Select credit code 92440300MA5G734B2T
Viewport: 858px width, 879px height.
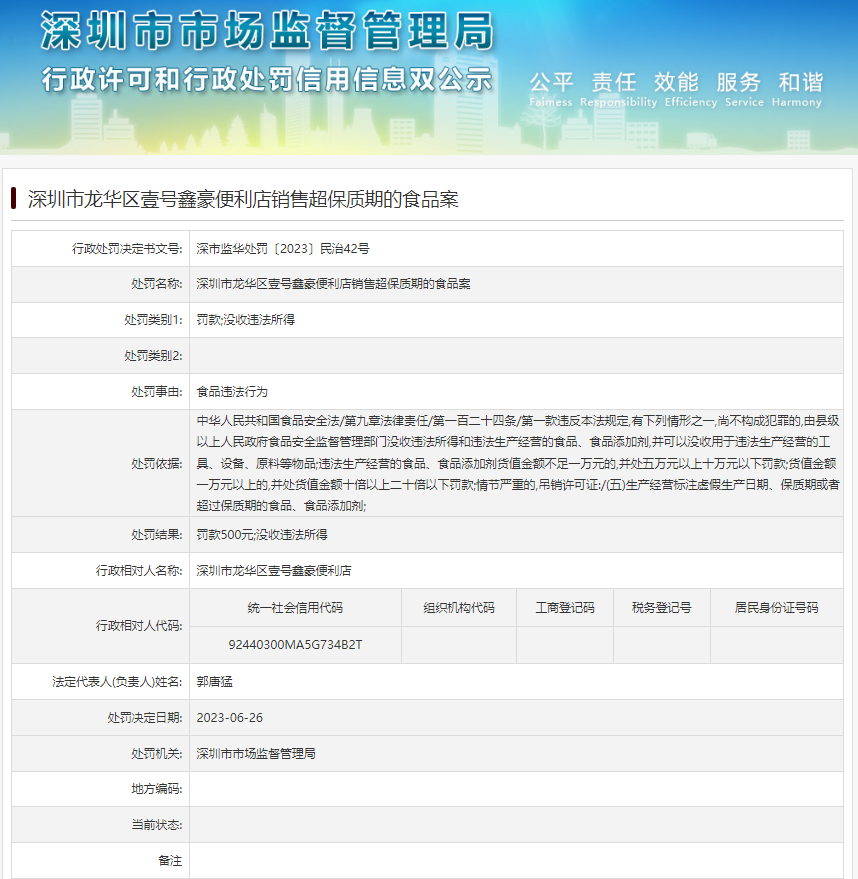295,645
